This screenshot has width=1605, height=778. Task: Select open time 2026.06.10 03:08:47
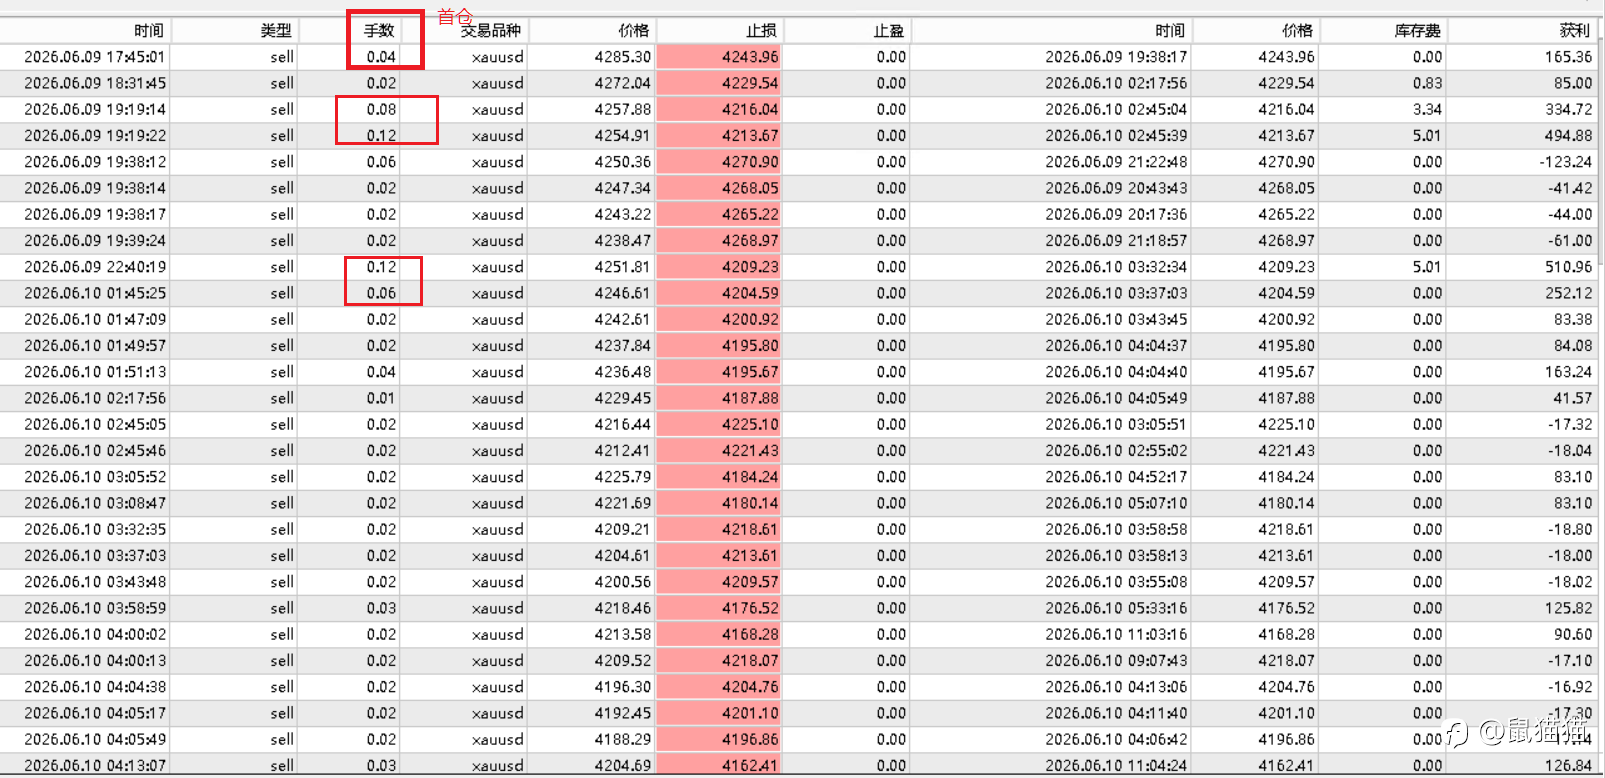point(95,503)
